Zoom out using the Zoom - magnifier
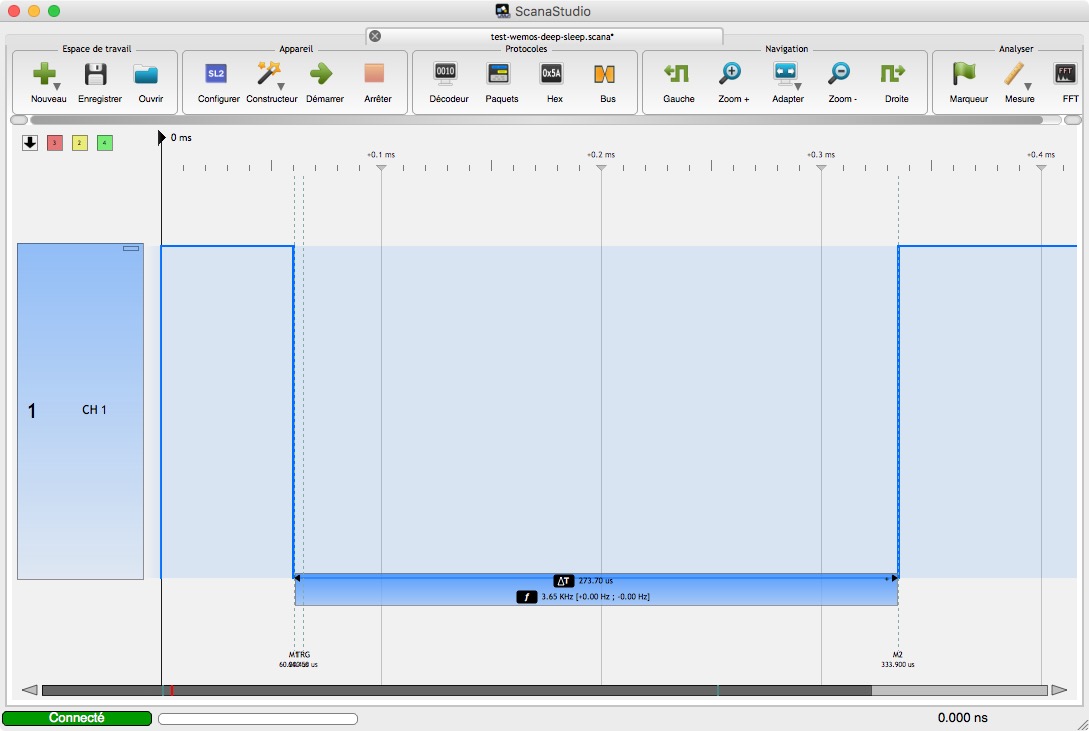 point(840,74)
